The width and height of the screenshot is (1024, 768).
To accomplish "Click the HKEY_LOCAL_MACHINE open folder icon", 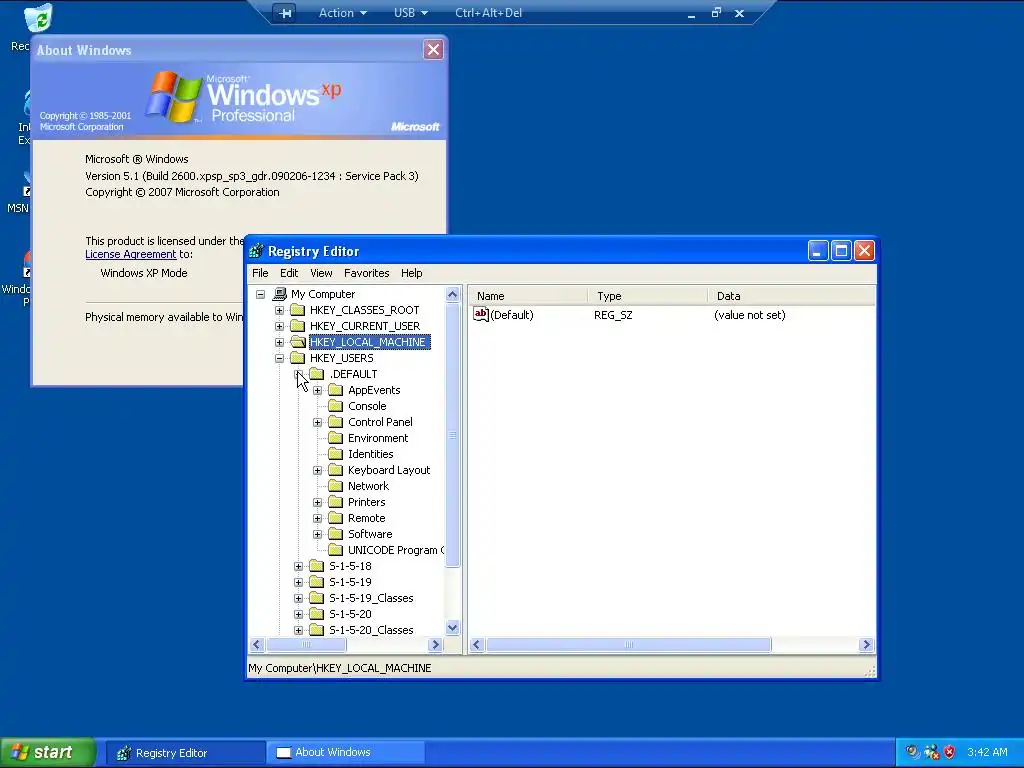I will (x=298, y=342).
